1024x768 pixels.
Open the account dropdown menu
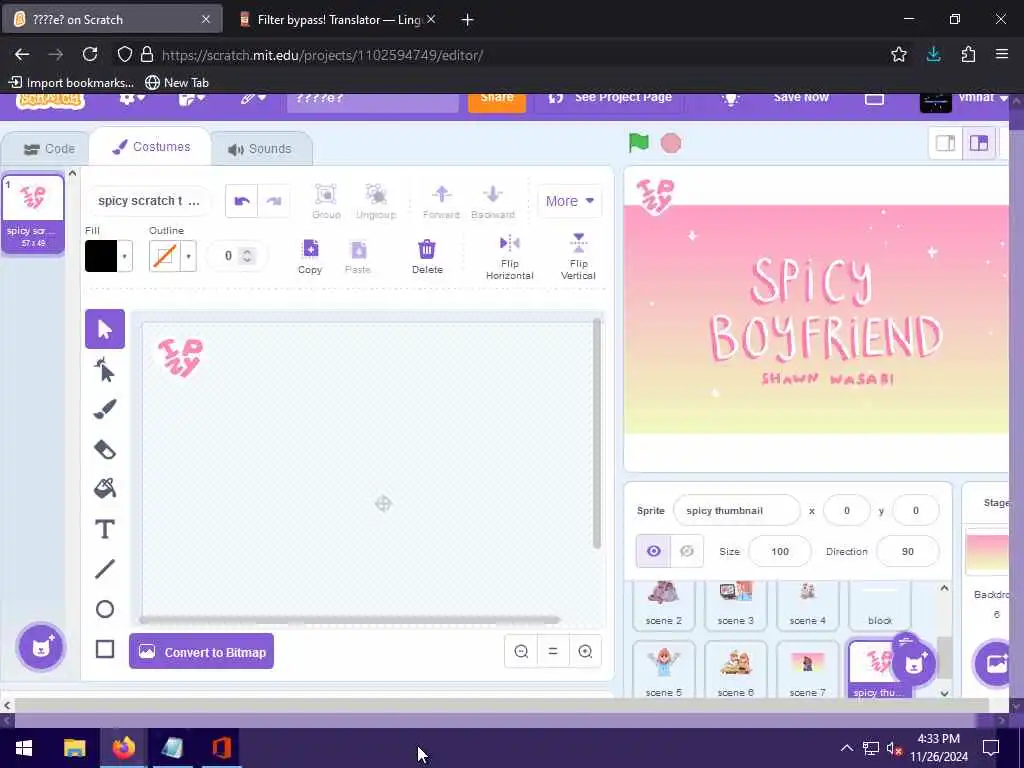pyautogui.click(x=964, y=101)
